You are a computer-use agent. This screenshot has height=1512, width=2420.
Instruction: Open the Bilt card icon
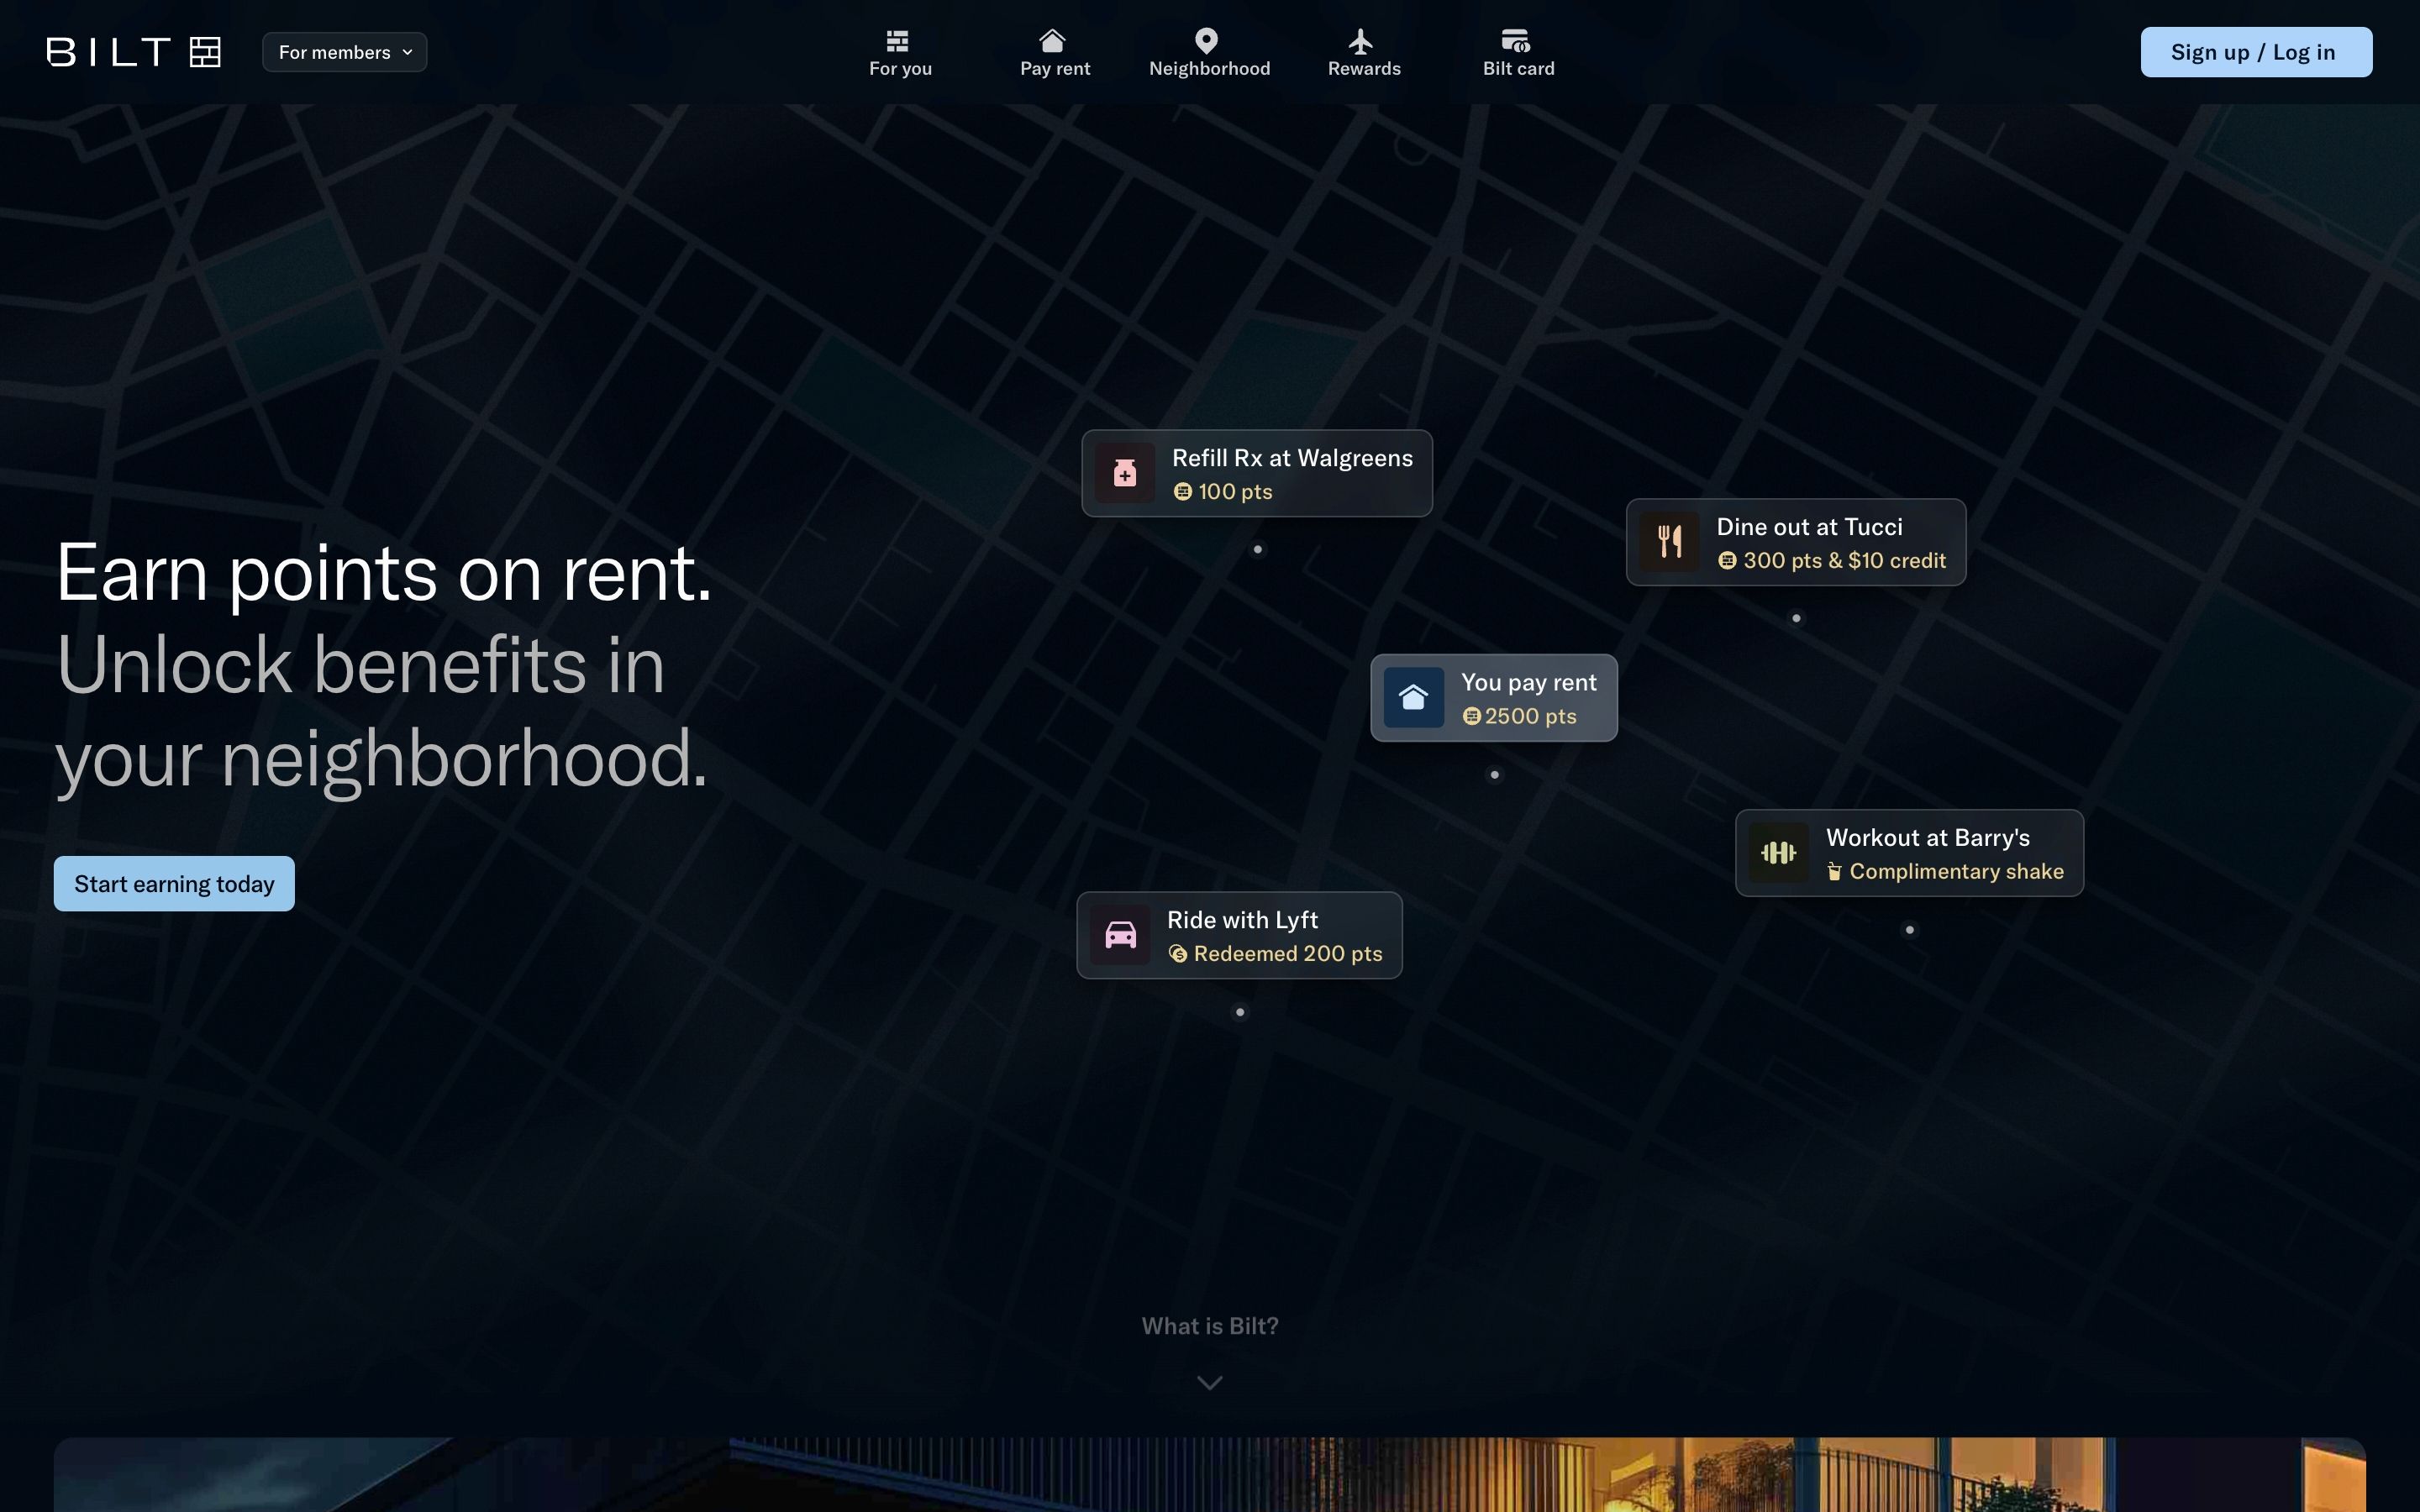(1515, 41)
